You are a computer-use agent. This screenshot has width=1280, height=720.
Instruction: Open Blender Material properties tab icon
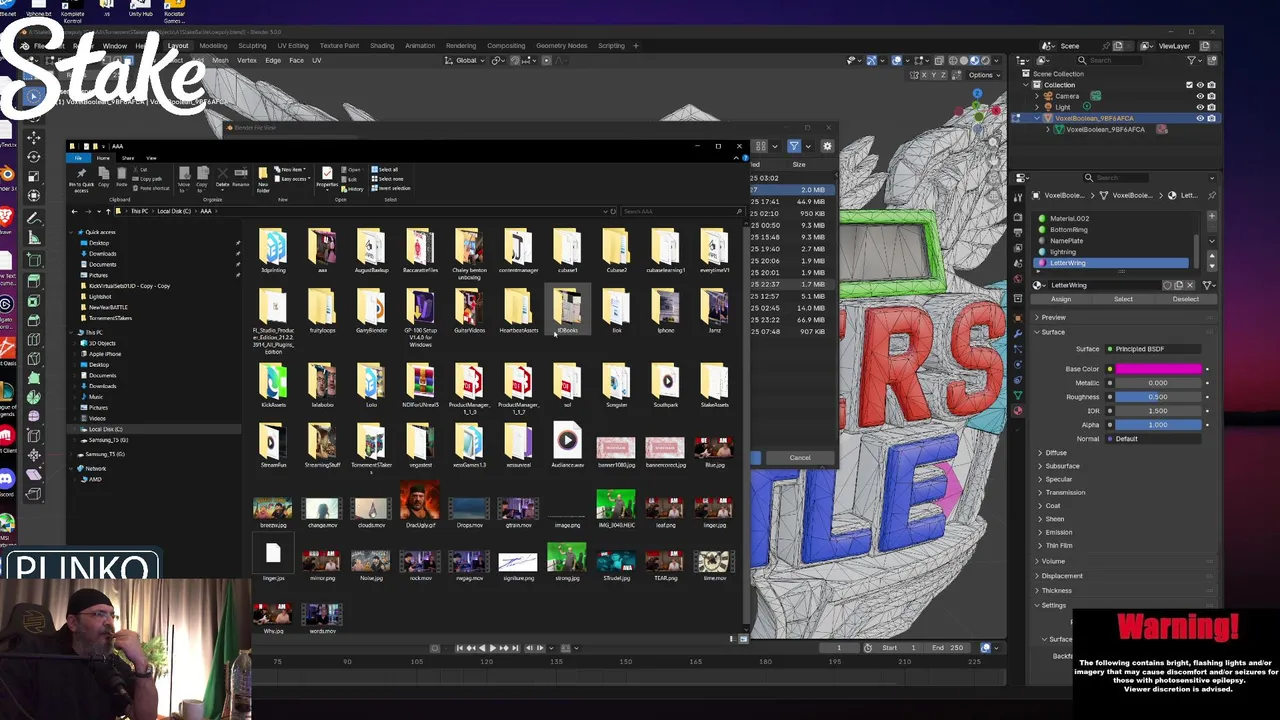pyautogui.click(x=1018, y=410)
